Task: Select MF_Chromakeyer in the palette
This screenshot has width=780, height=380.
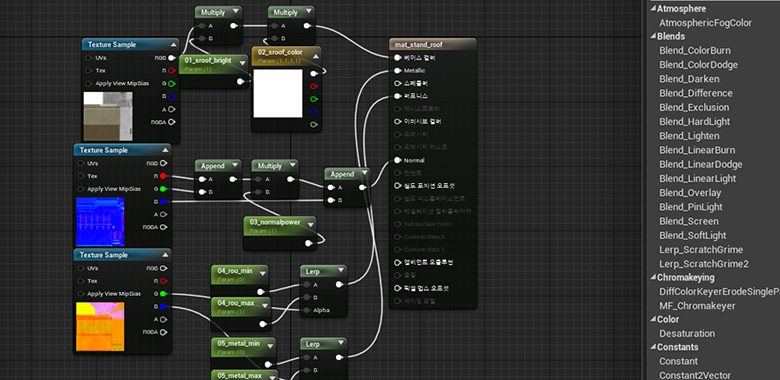Action: point(697,306)
